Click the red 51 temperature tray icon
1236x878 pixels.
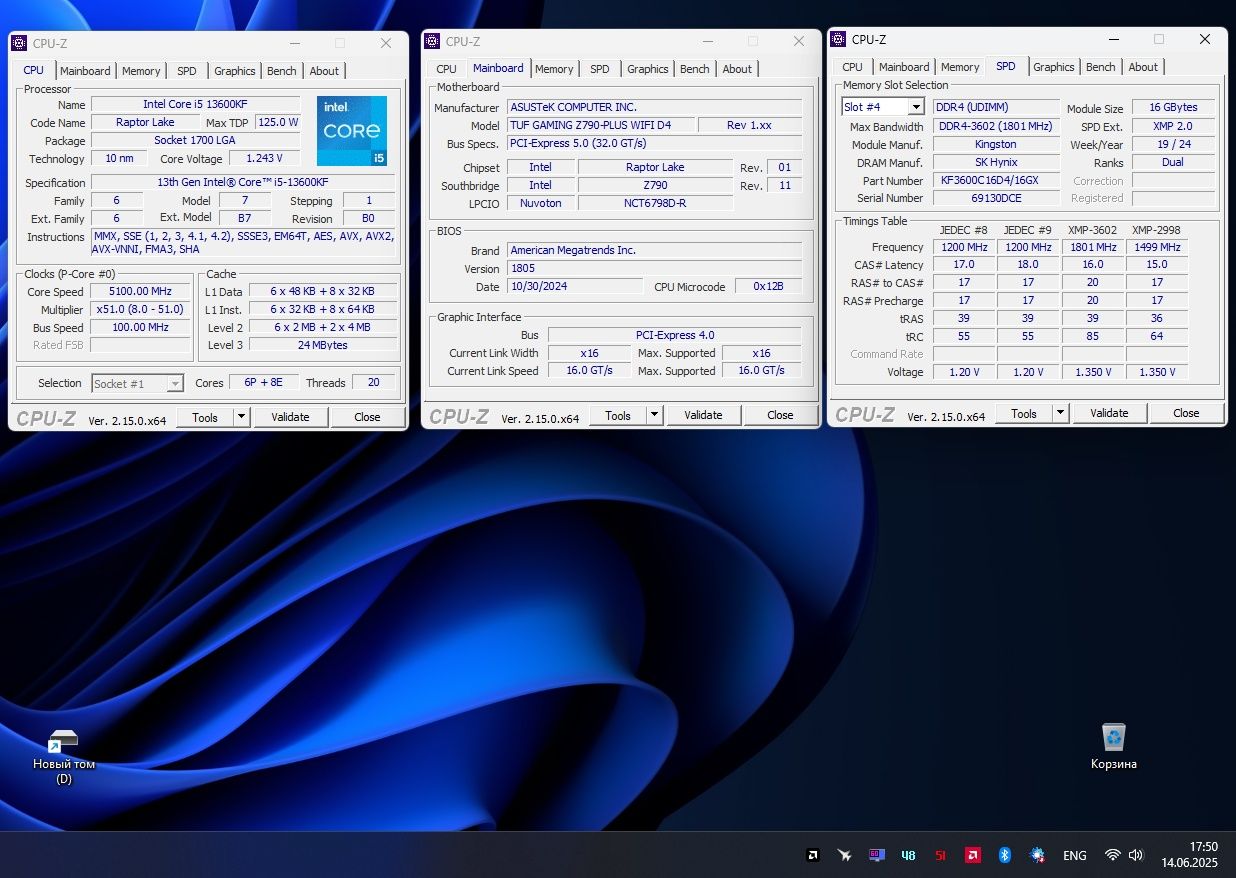(940, 855)
